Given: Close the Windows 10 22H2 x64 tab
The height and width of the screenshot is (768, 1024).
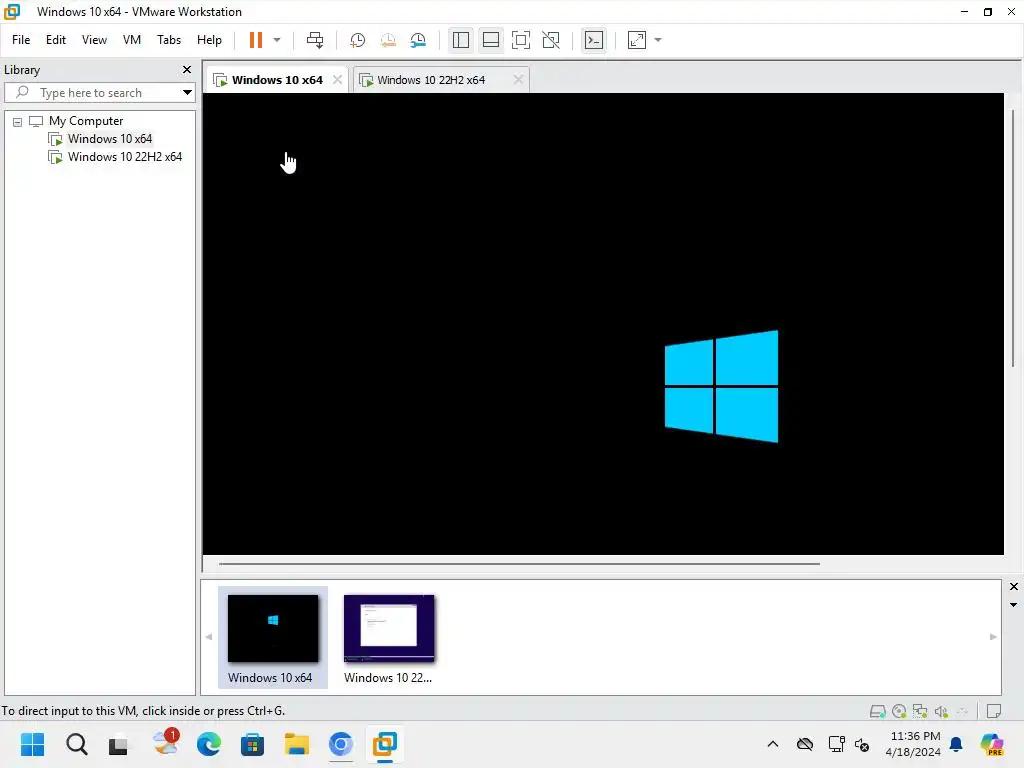Looking at the screenshot, I should pyautogui.click(x=518, y=80).
